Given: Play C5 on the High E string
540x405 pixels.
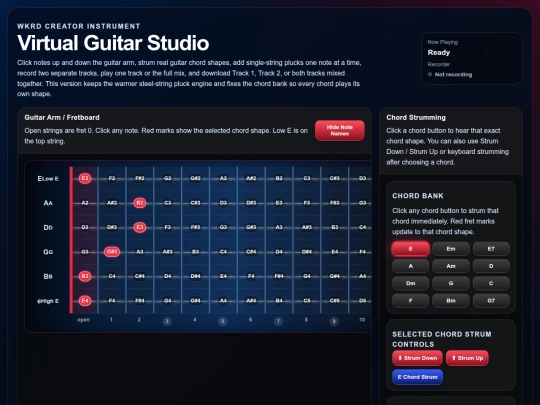Looking at the screenshot, I should coord(307,301).
